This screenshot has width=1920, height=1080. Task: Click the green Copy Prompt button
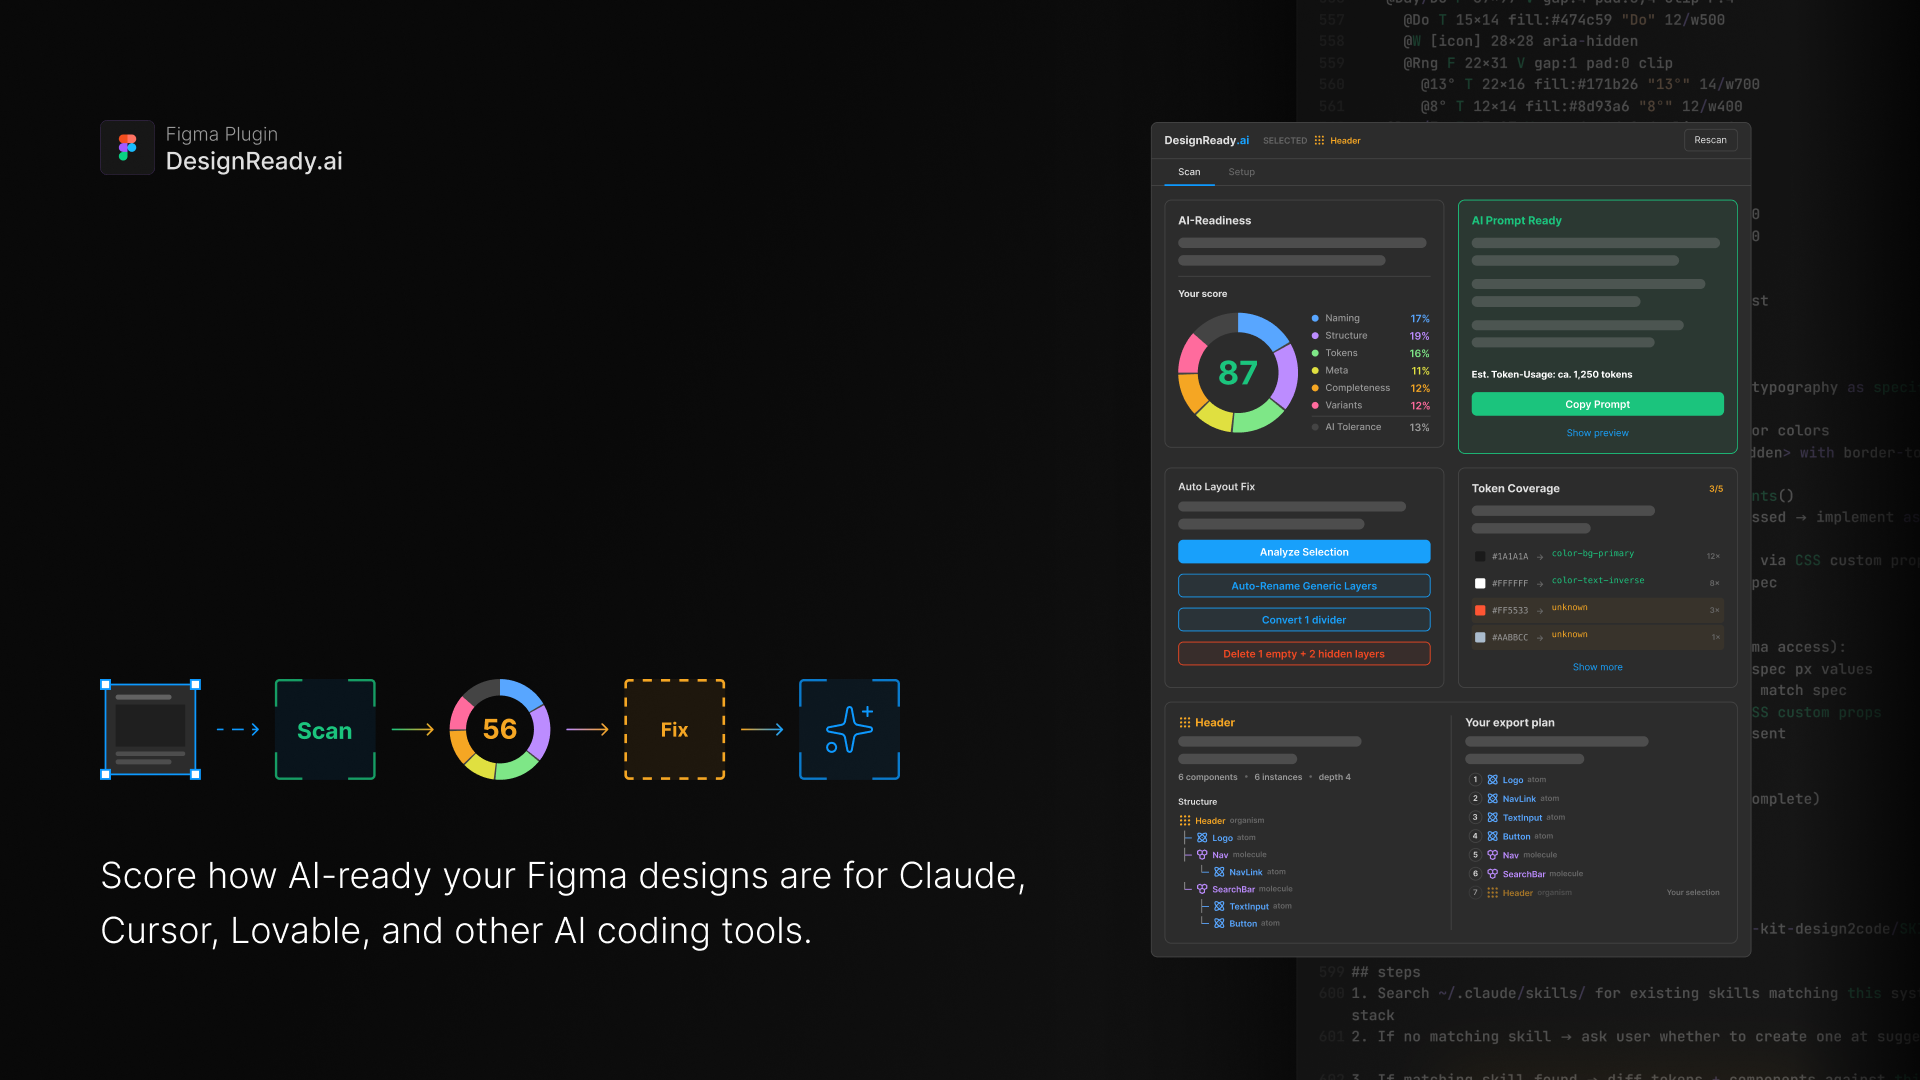[1597, 404]
